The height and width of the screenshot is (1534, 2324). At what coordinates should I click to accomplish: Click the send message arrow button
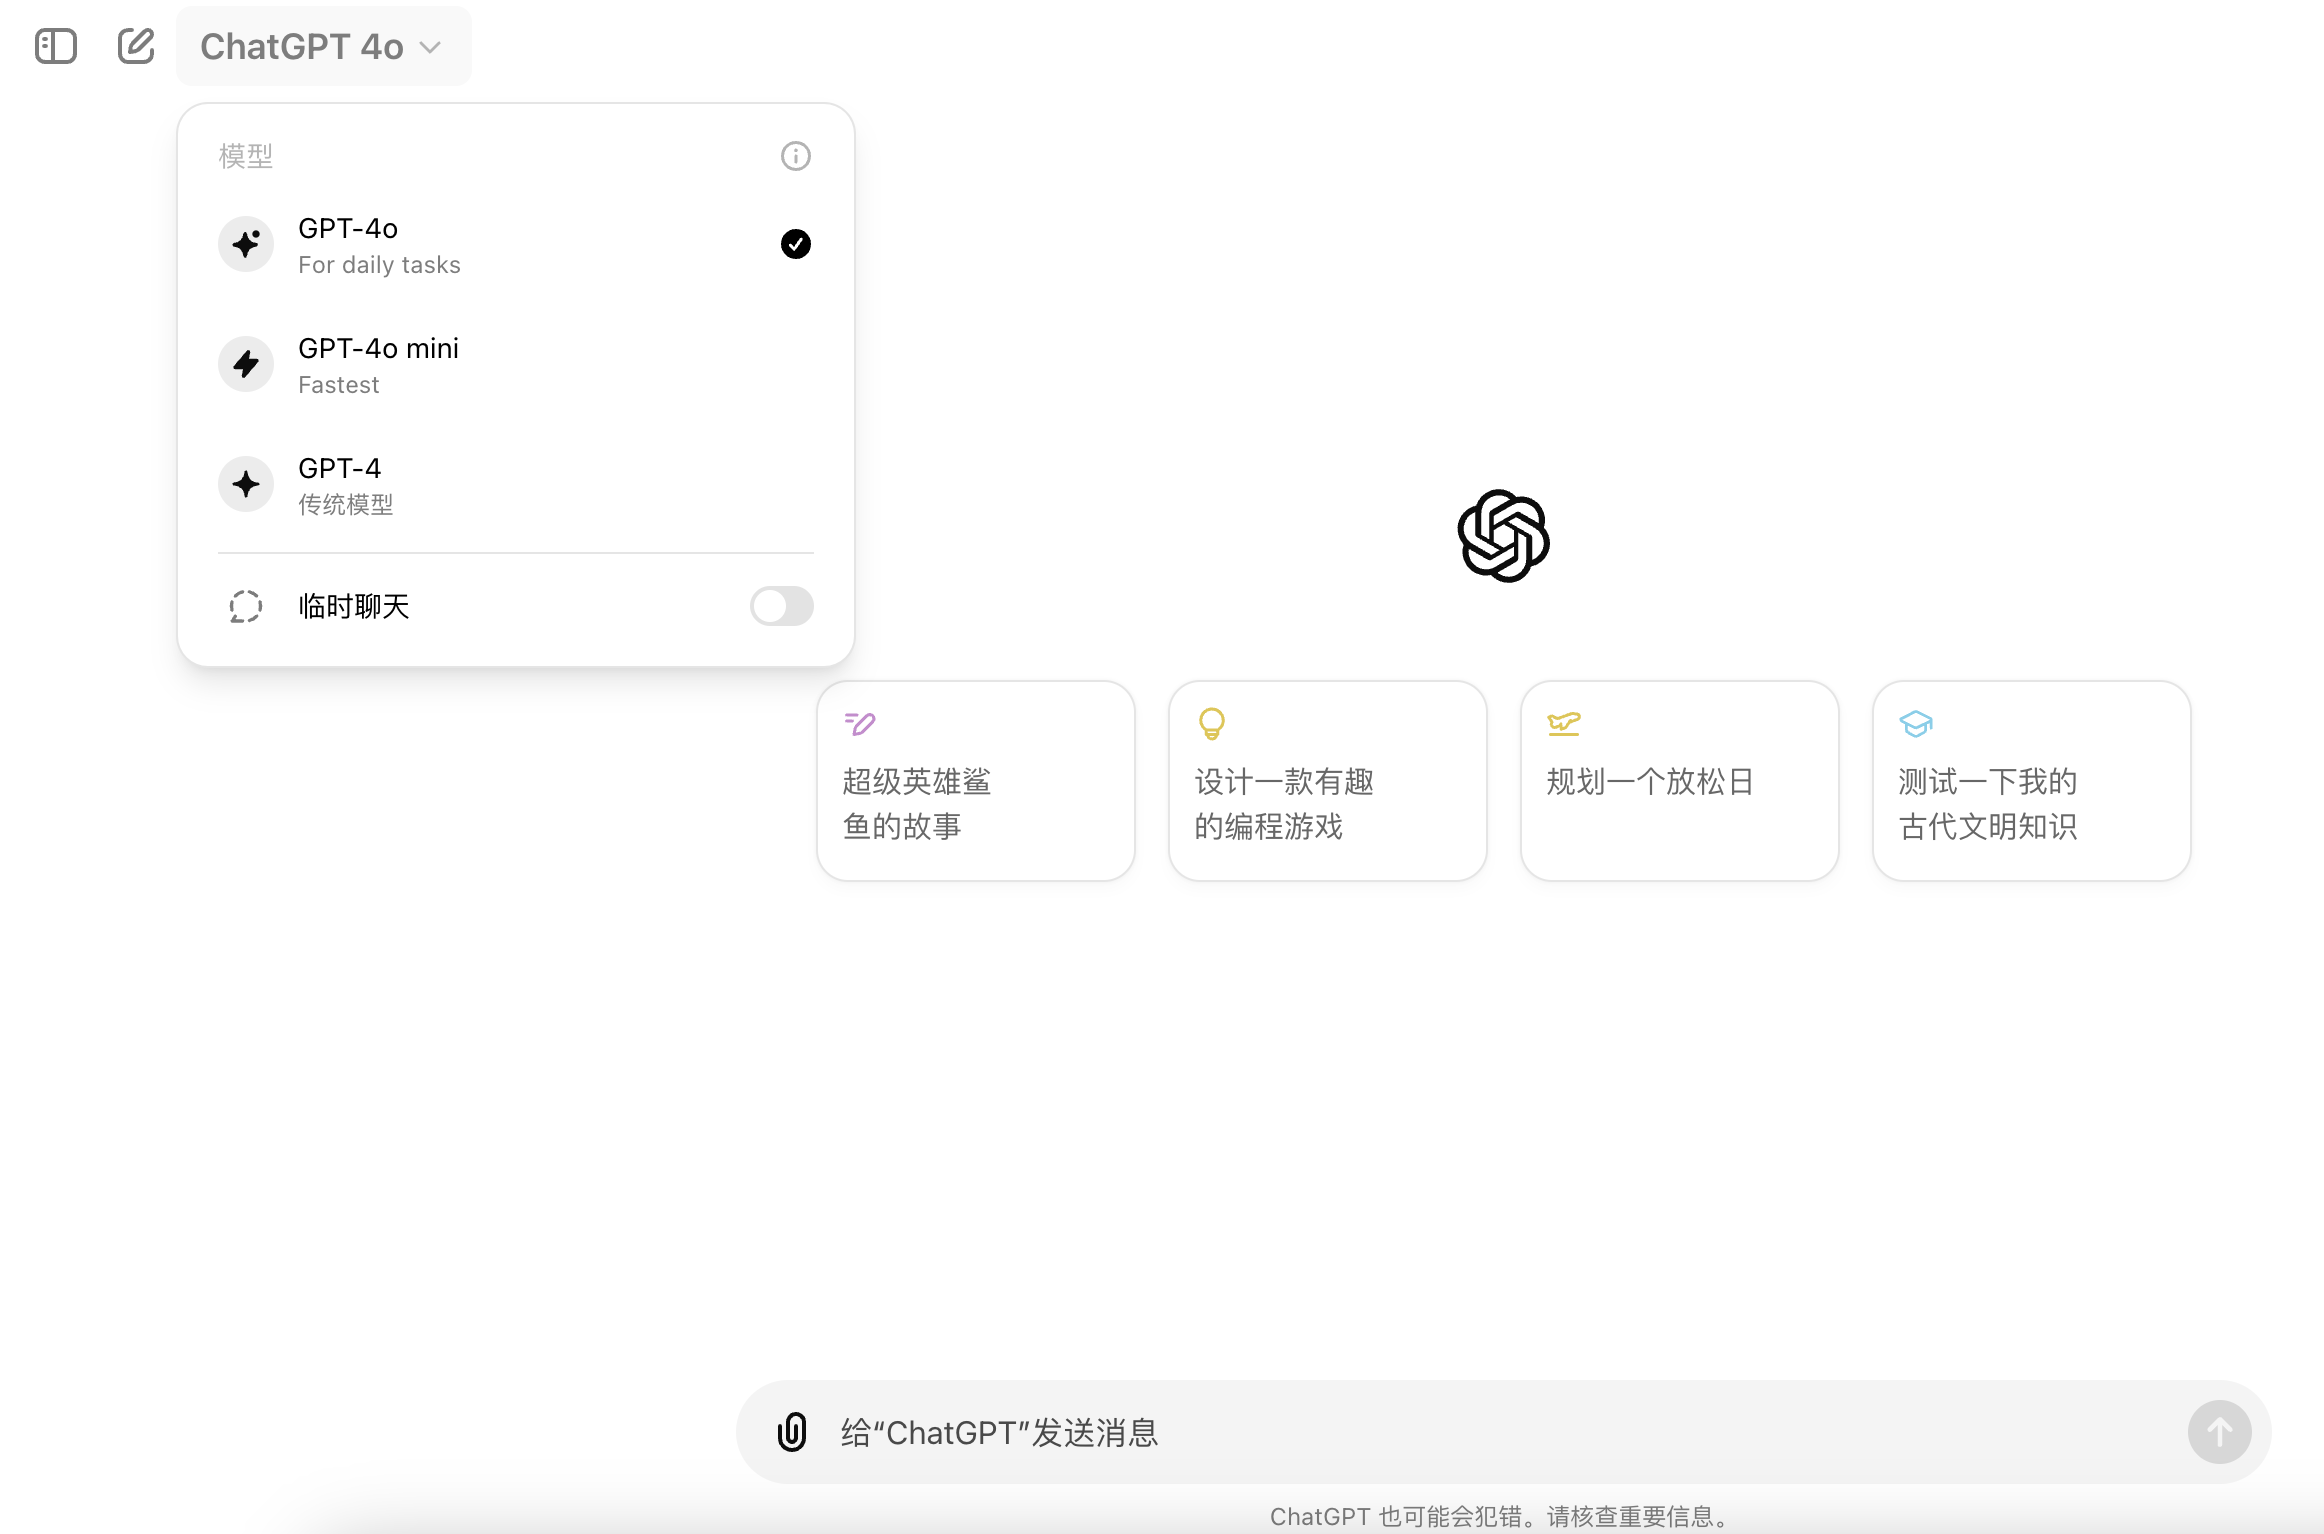click(x=2220, y=1432)
